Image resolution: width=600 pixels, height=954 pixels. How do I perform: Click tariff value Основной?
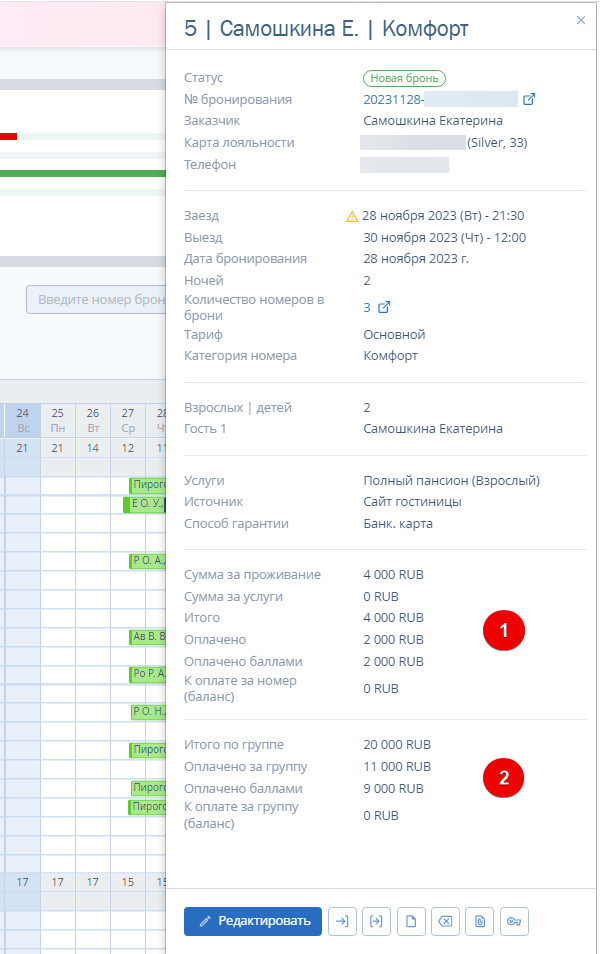tap(394, 335)
